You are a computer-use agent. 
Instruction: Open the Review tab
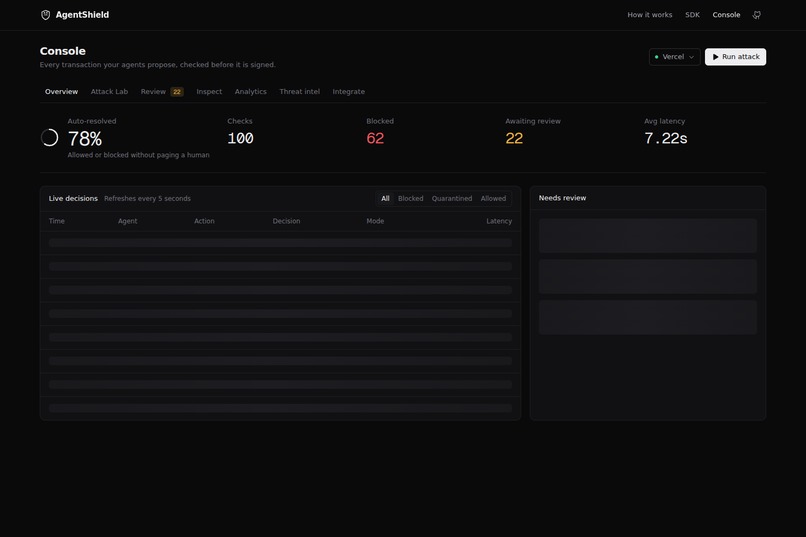pos(161,91)
